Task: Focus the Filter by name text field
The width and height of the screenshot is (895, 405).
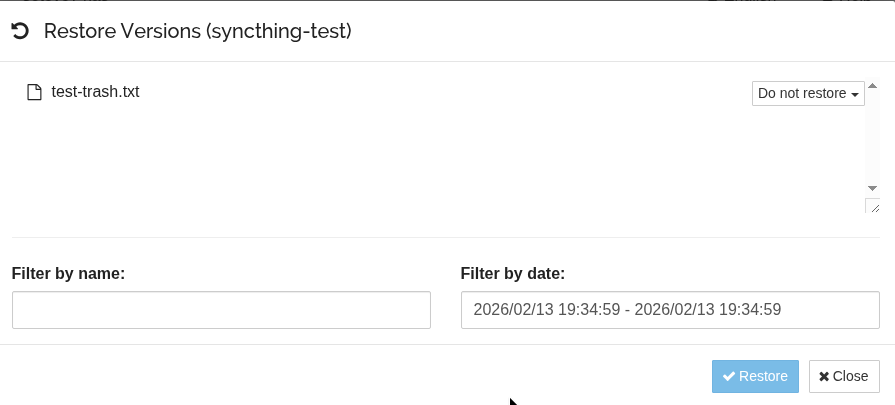Action: pos(221,310)
